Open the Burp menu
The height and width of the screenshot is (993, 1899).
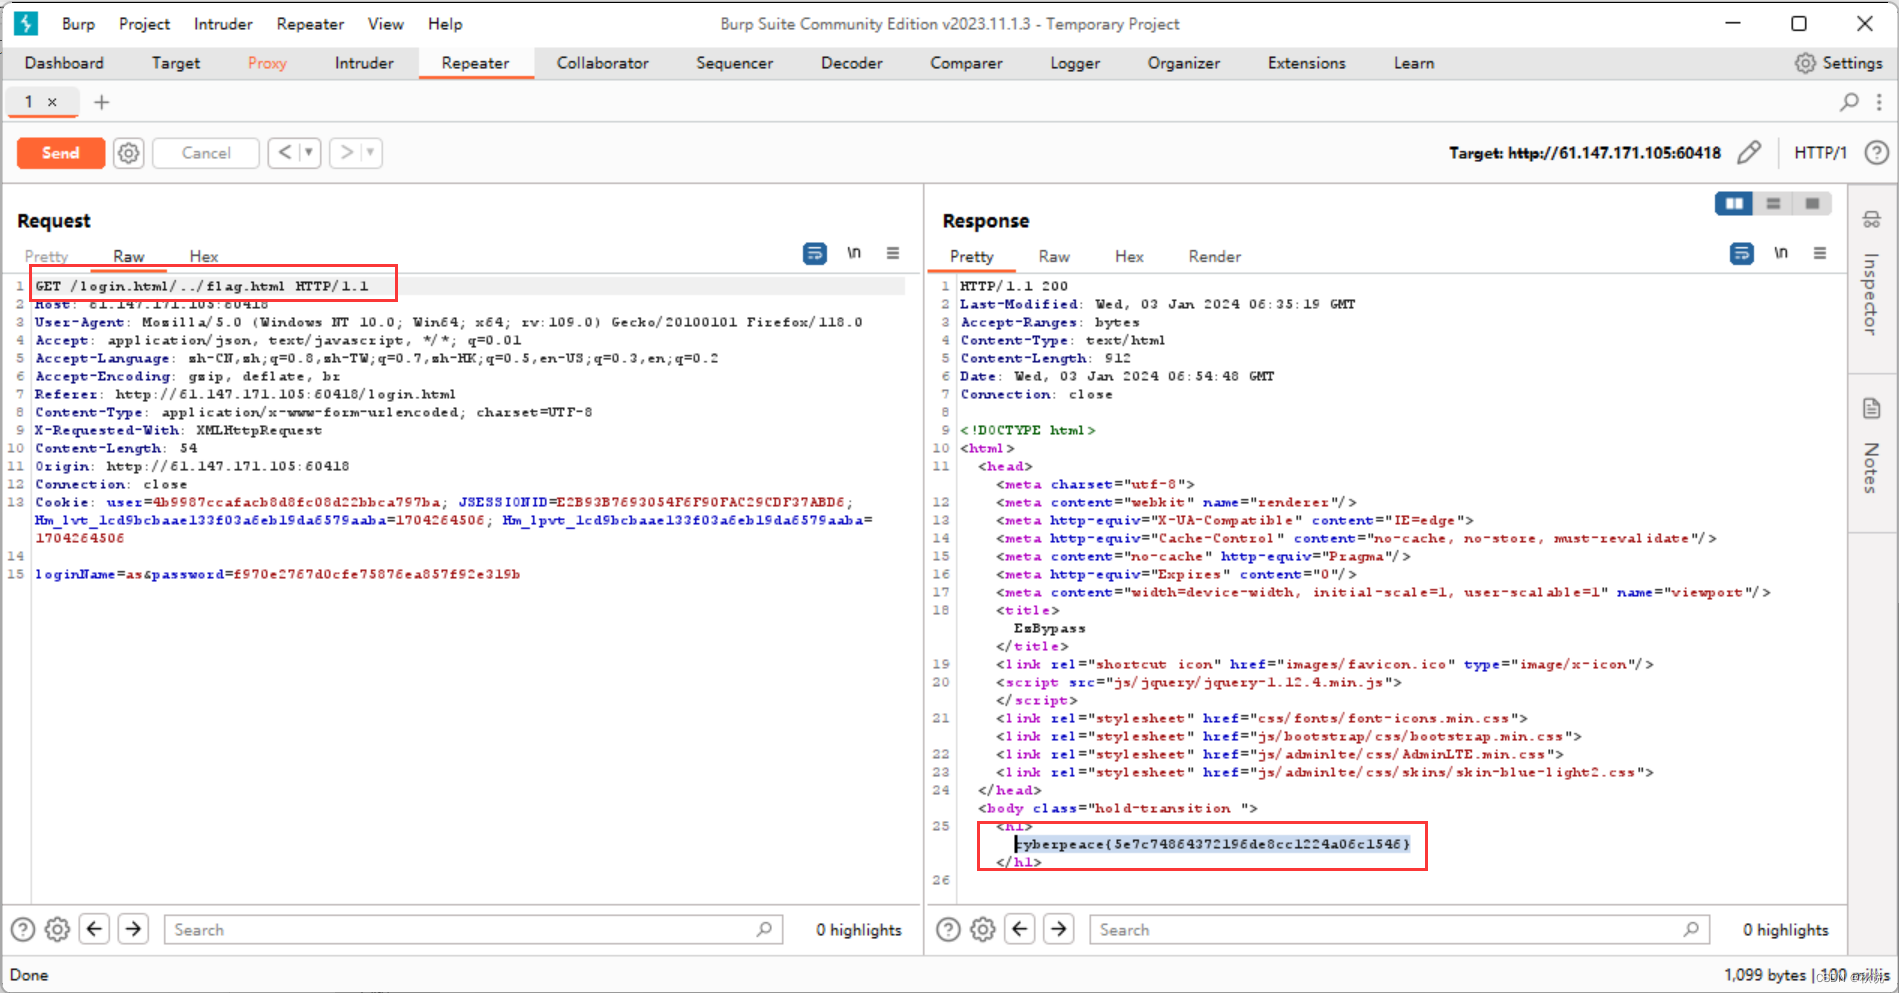pos(78,24)
